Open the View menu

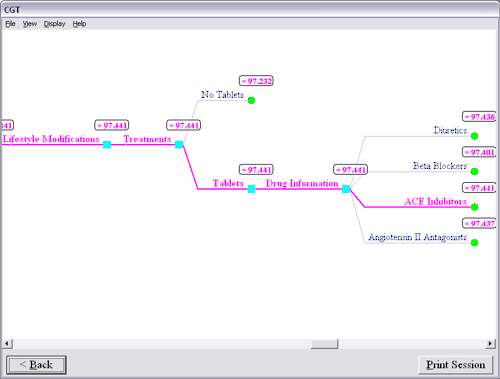[30, 24]
